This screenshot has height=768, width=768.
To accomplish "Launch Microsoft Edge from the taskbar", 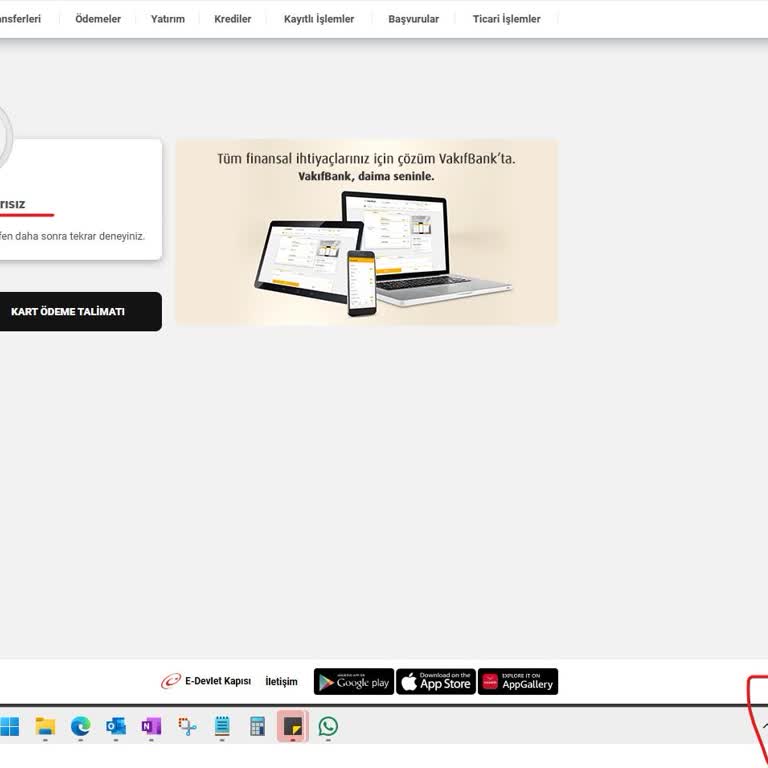I will click(80, 726).
